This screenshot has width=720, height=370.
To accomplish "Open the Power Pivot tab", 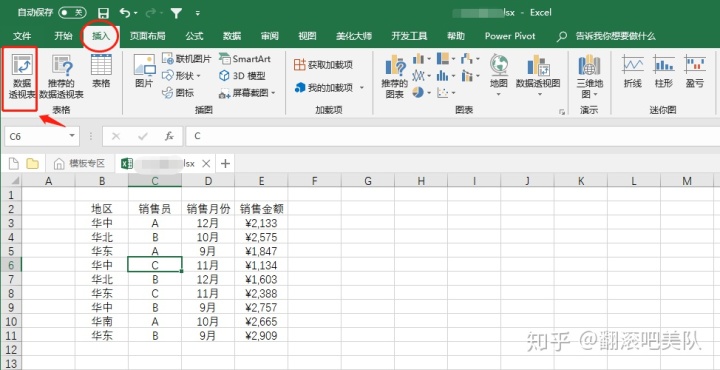I will tap(510, 36).
